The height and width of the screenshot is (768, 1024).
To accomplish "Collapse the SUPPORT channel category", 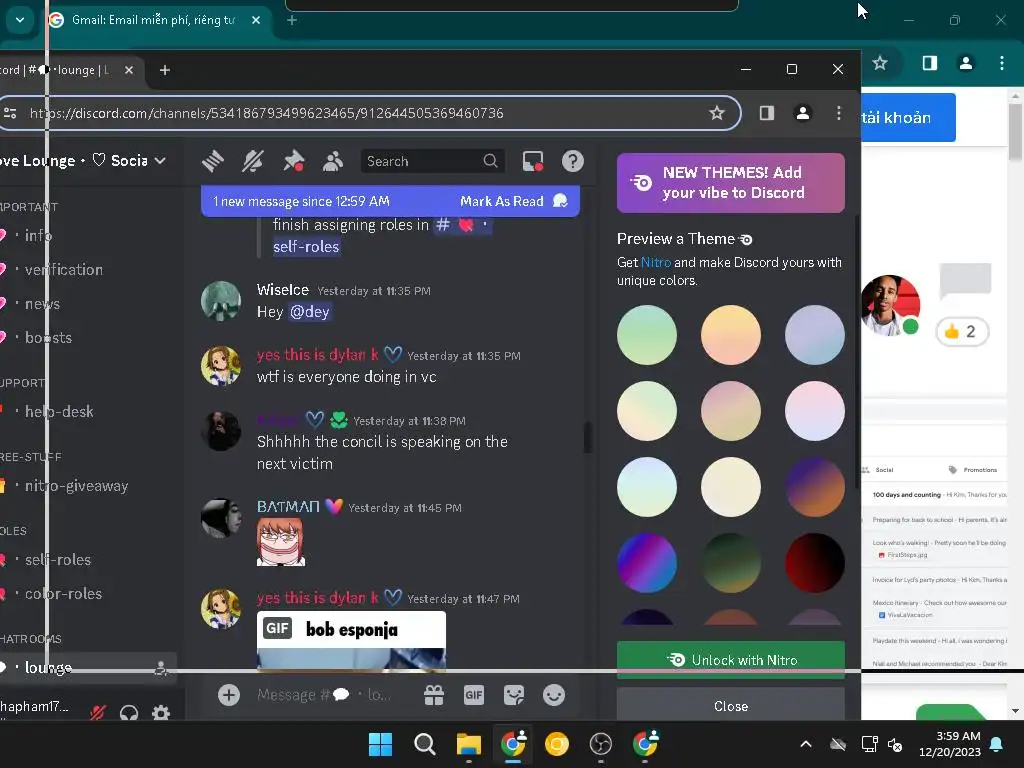I will 22,383.
